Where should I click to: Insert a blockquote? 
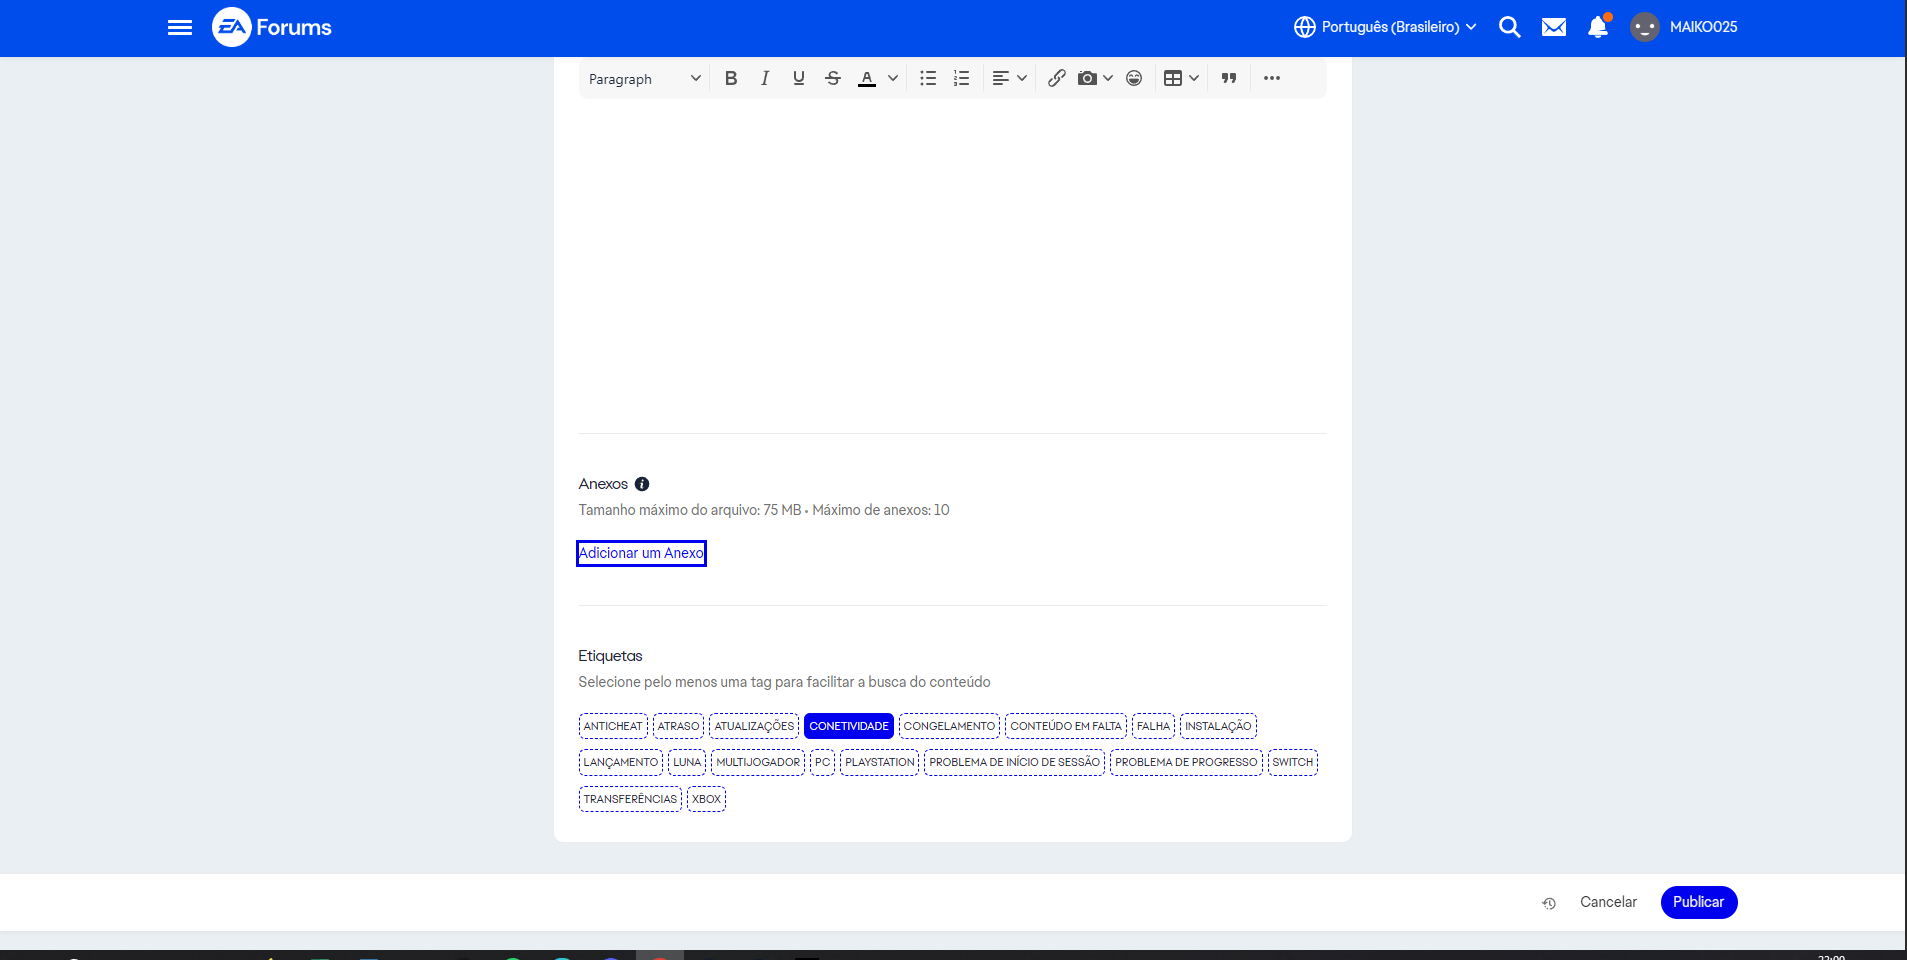click(1229, 78)
